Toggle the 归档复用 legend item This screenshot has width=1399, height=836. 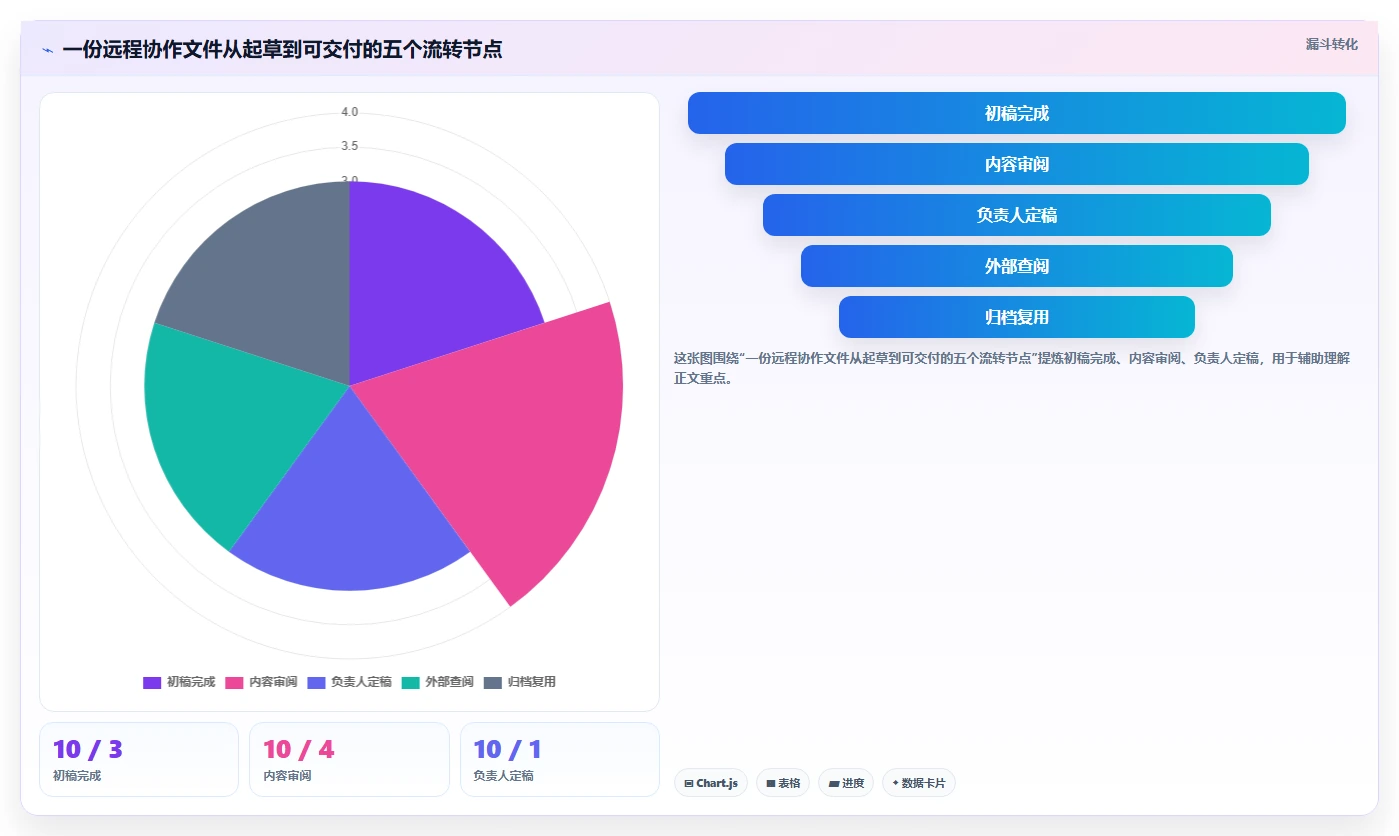[519, 682]
